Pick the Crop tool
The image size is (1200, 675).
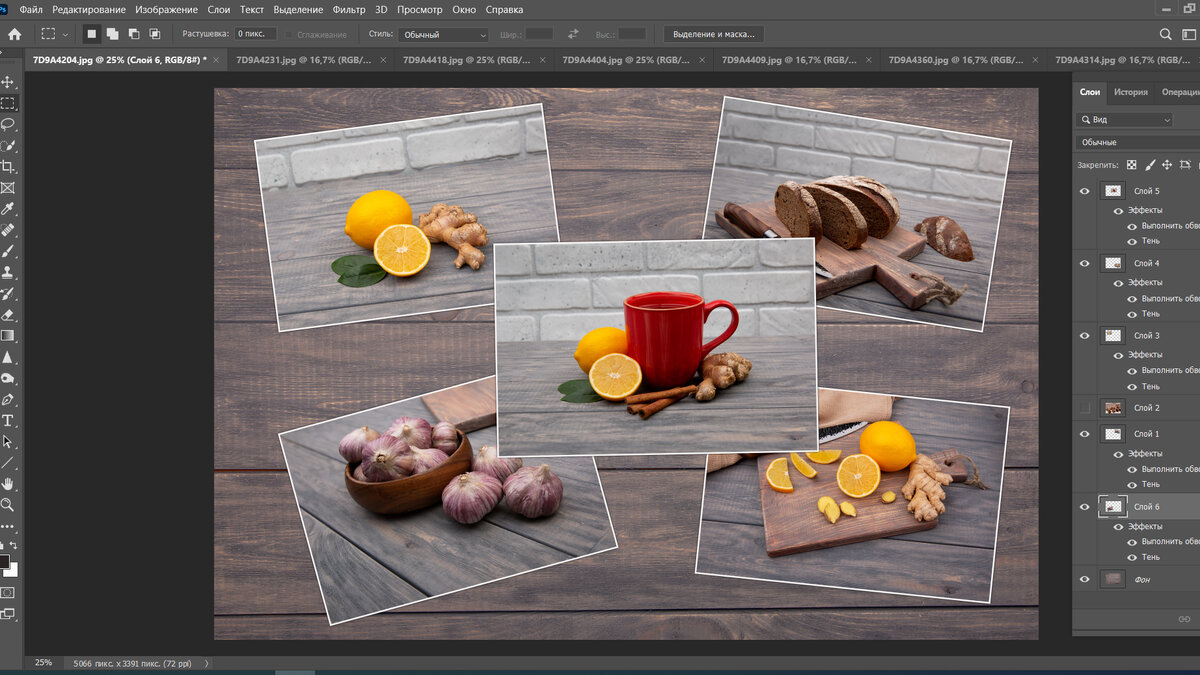point(8,167)
